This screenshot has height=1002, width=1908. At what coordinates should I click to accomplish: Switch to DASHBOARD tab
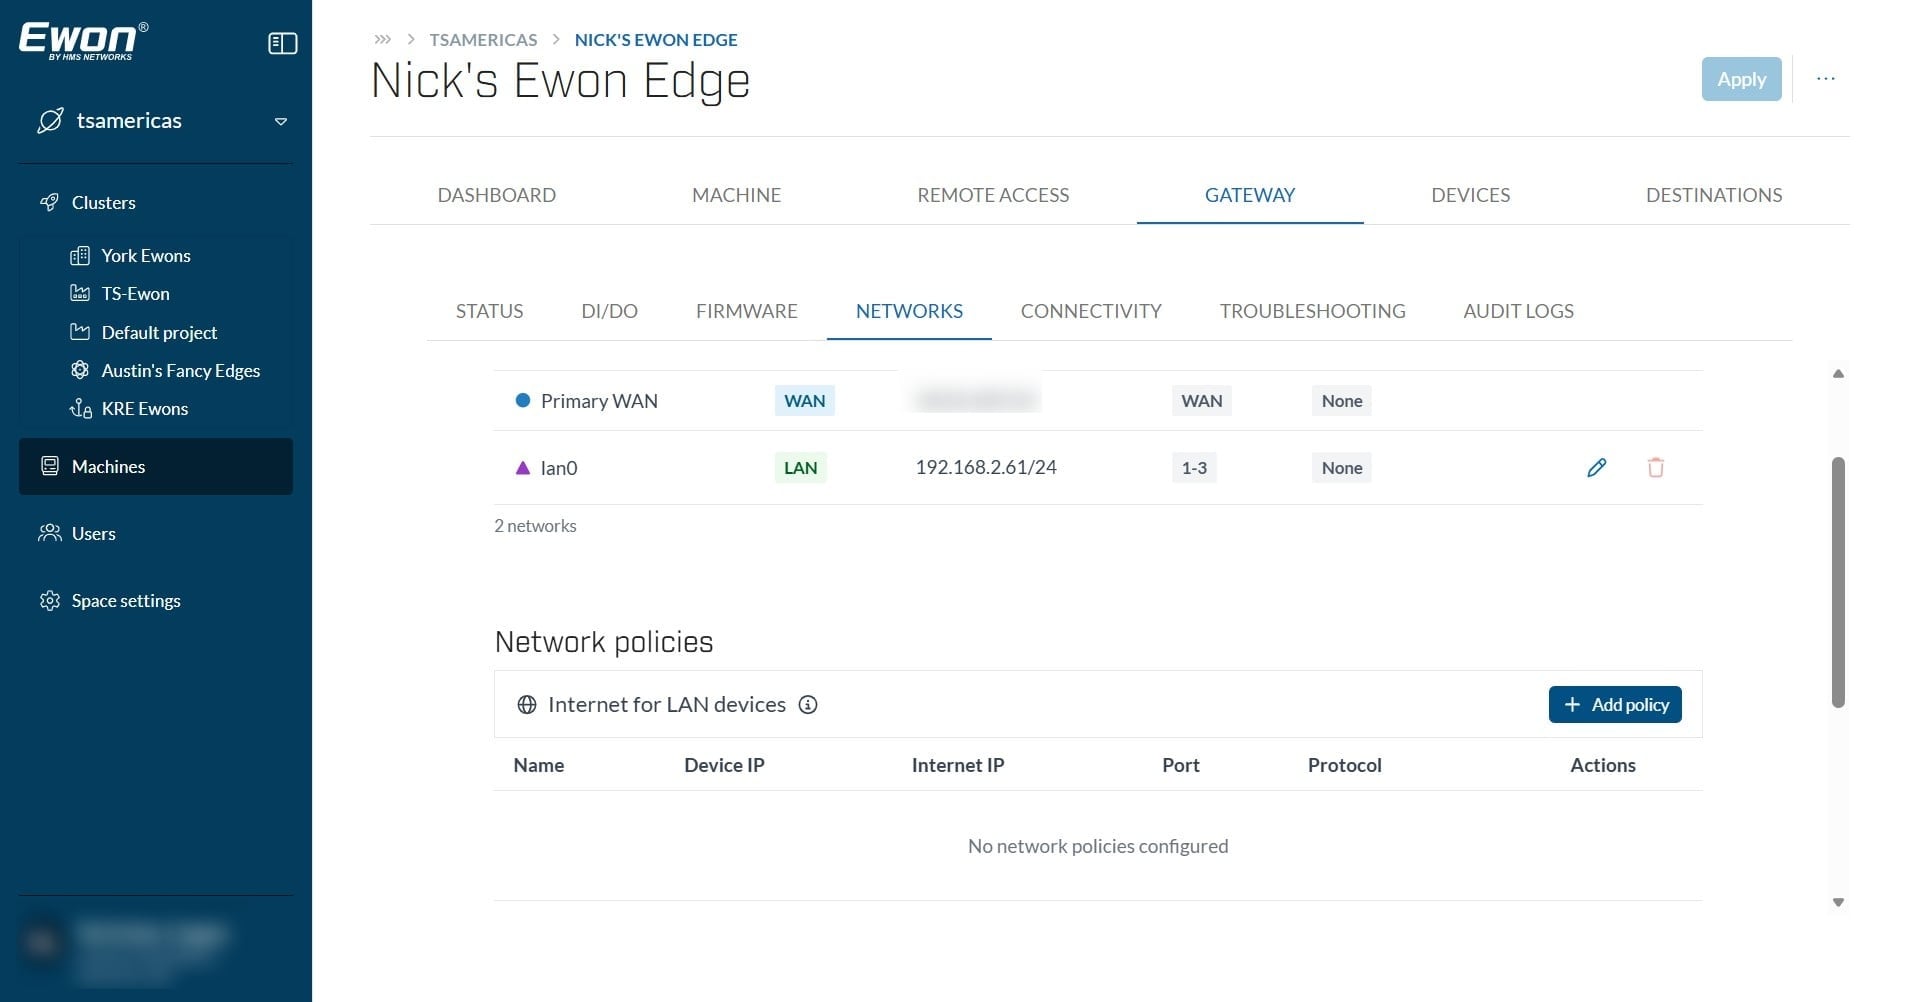coord(497,195)
